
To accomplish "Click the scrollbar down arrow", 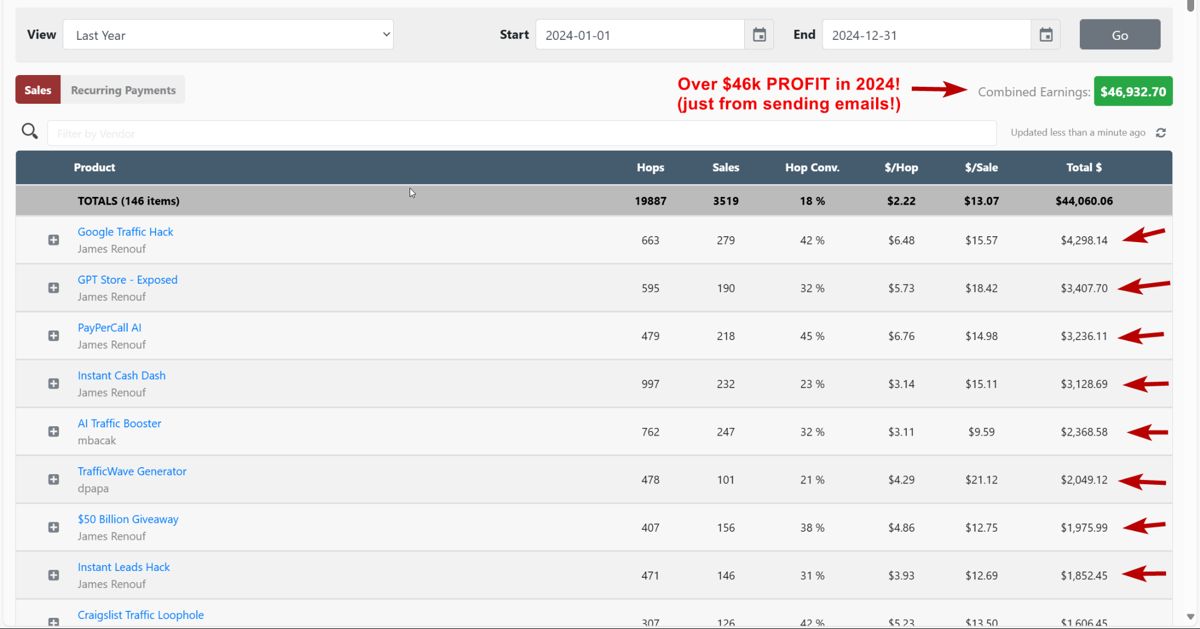I will point(1190,617).
